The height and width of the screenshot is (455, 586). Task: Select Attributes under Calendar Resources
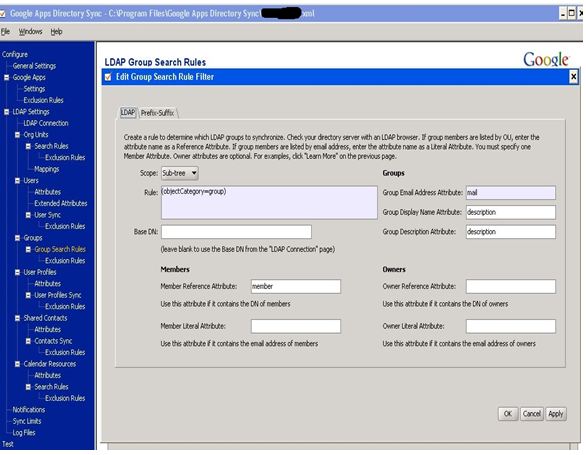(47, 375)
